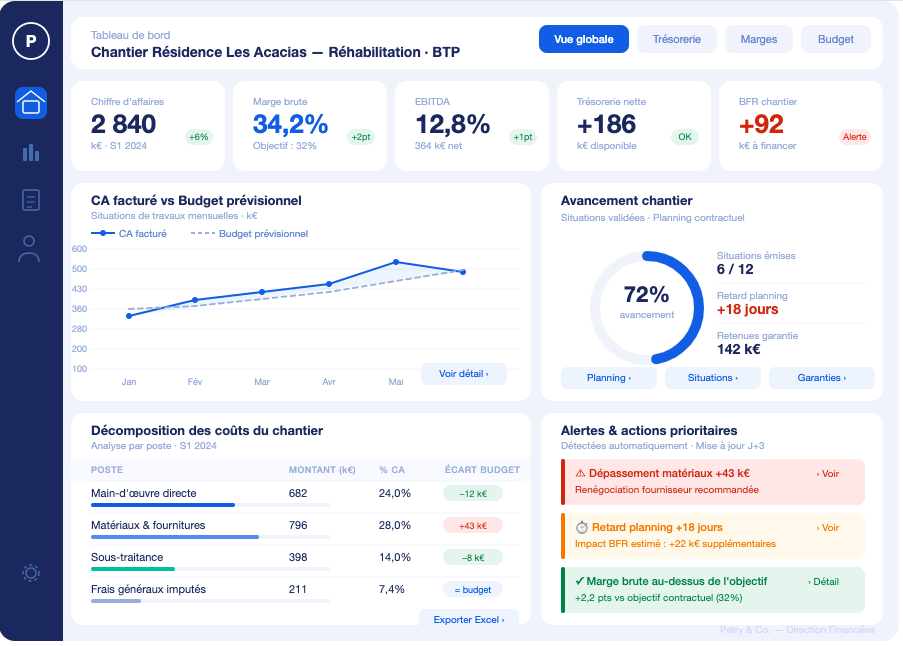Click the +2pt badge on Marge brute
This screenshot has width=903, height=646.
click(x=361, y=137)
